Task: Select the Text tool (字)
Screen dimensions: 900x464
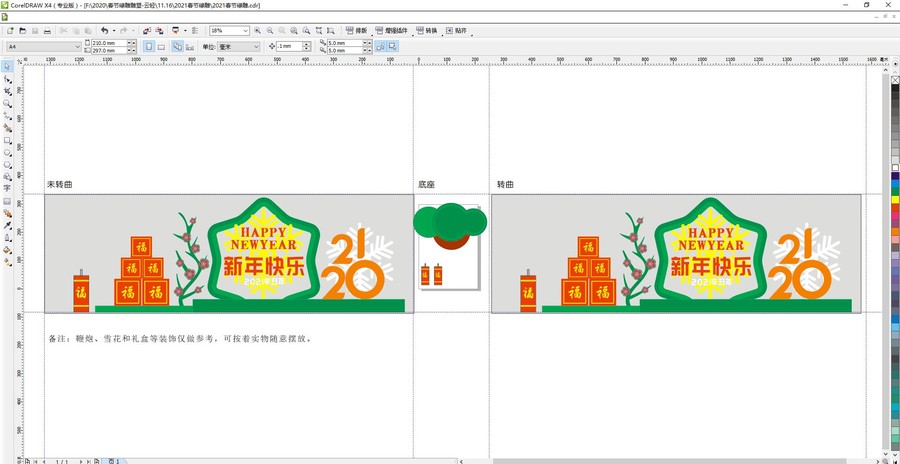Action: point(7,188)
